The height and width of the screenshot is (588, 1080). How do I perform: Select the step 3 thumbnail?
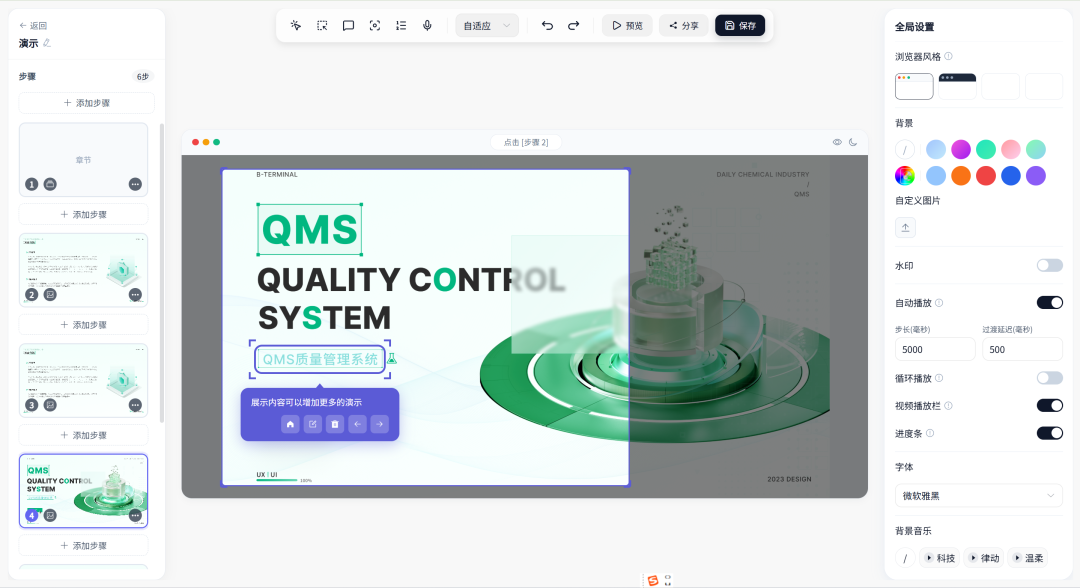(x=83, y=380)
